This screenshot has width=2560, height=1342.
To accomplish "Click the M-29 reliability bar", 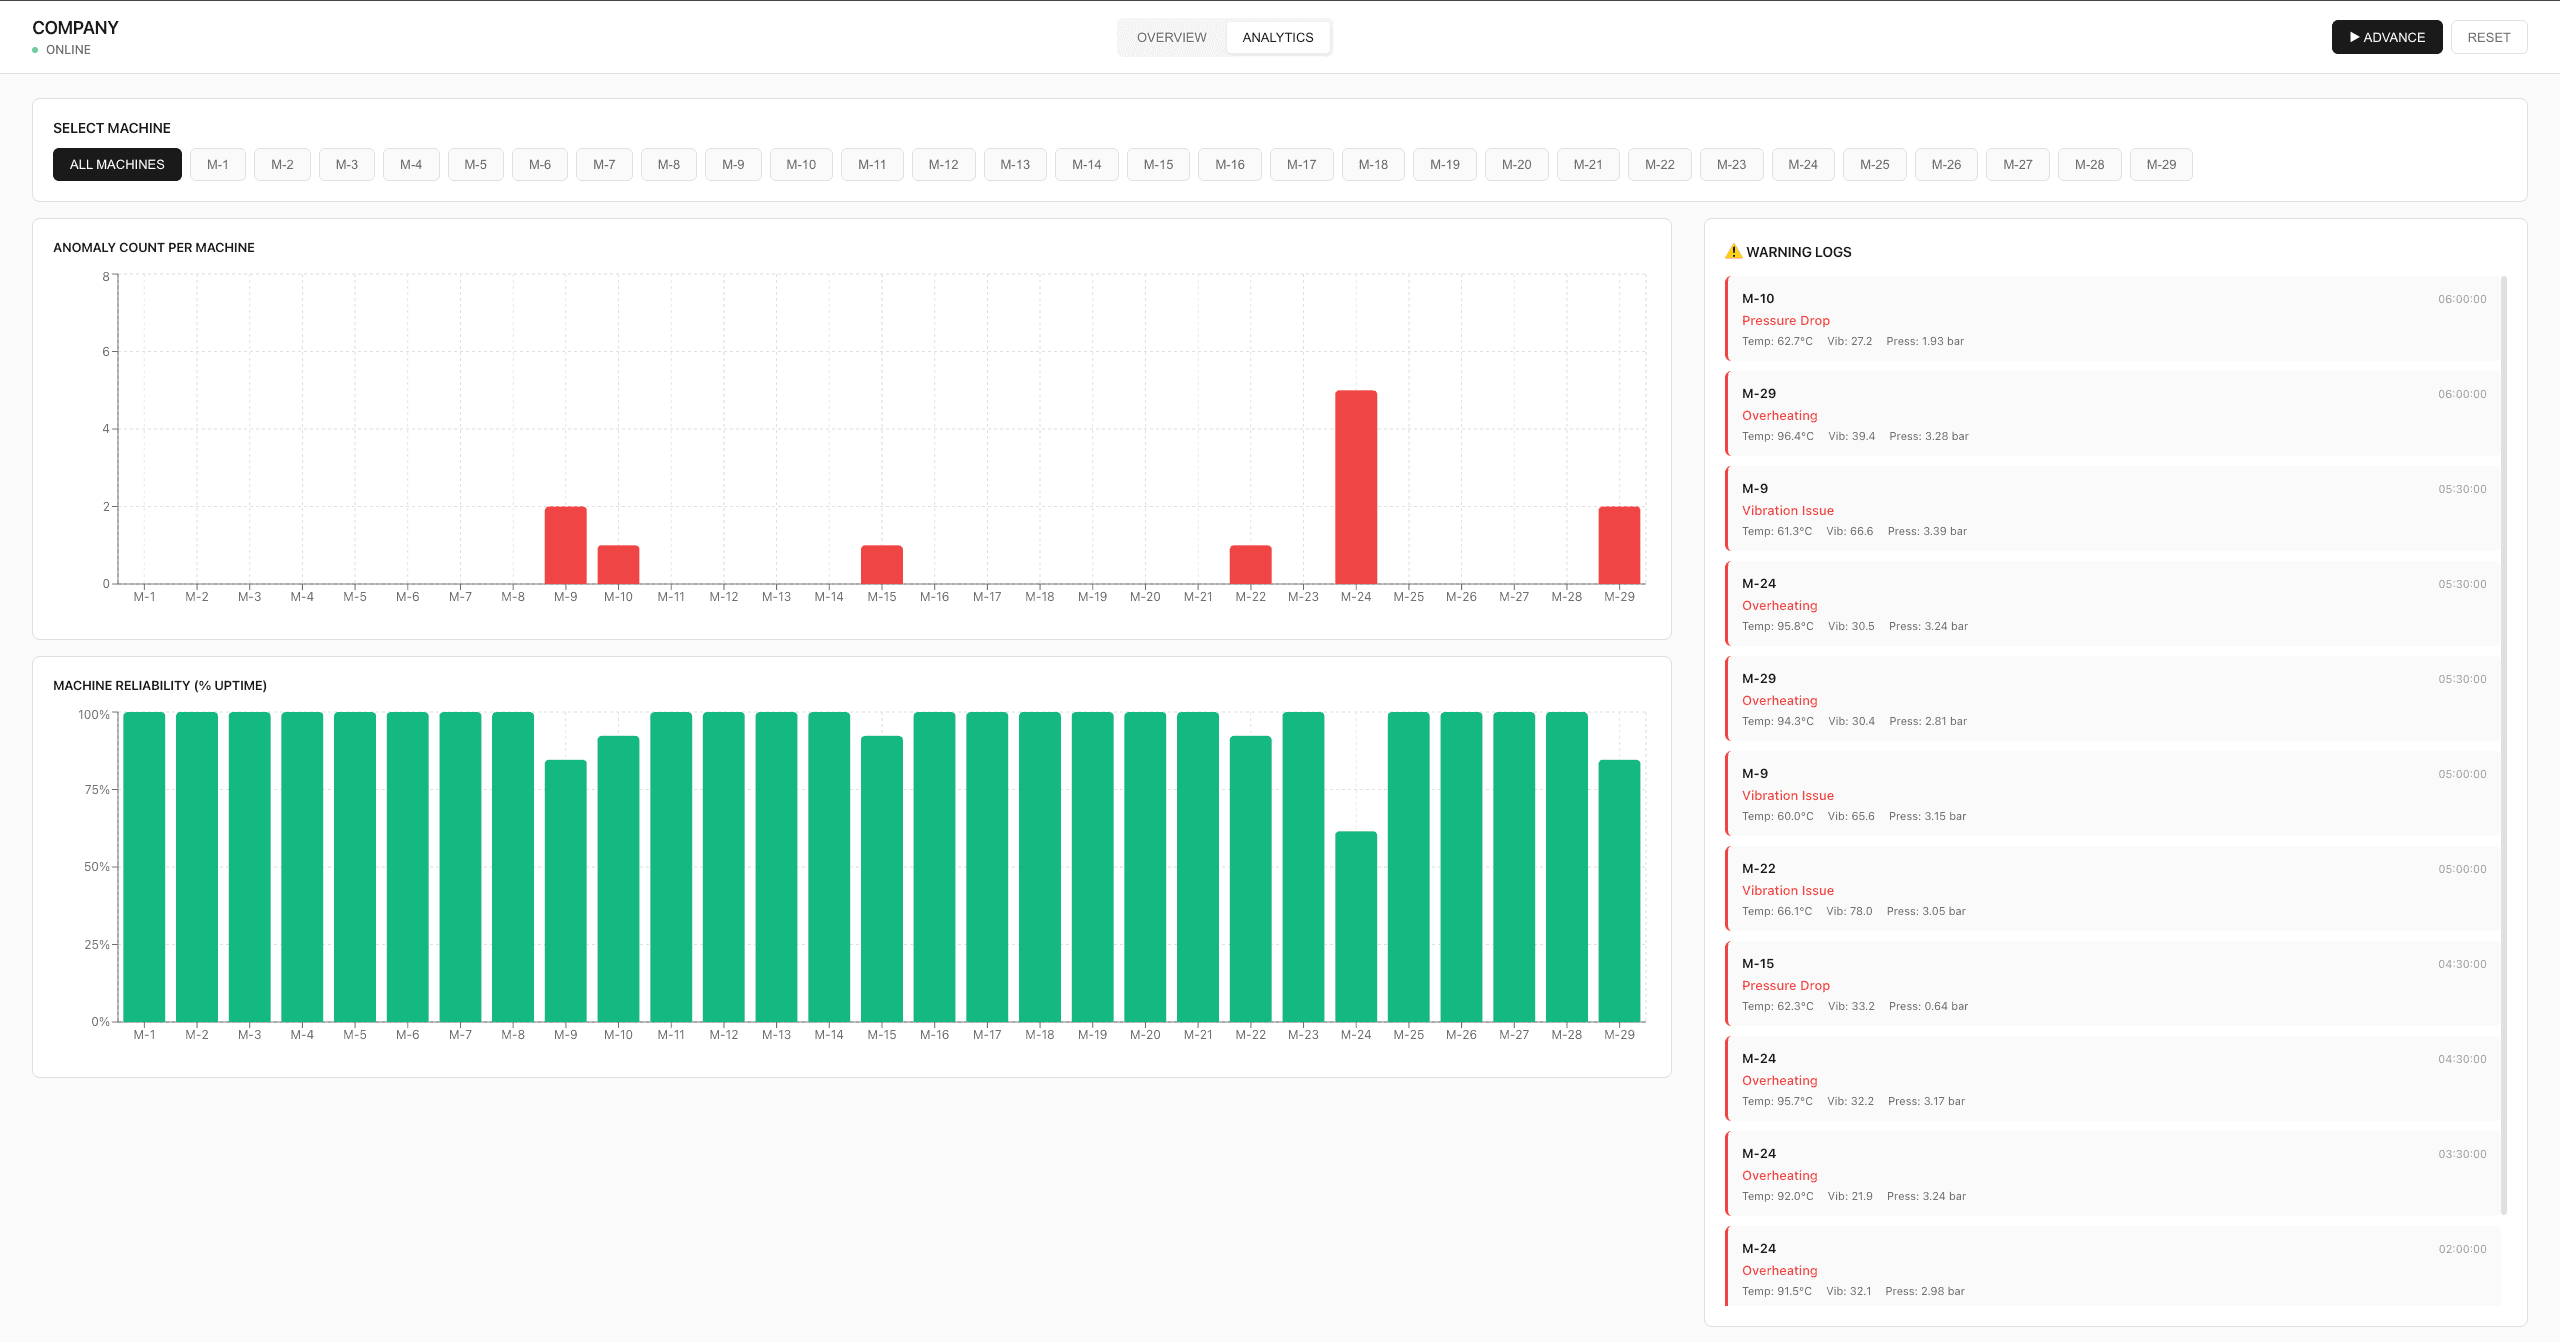I will pos(1618,890).
